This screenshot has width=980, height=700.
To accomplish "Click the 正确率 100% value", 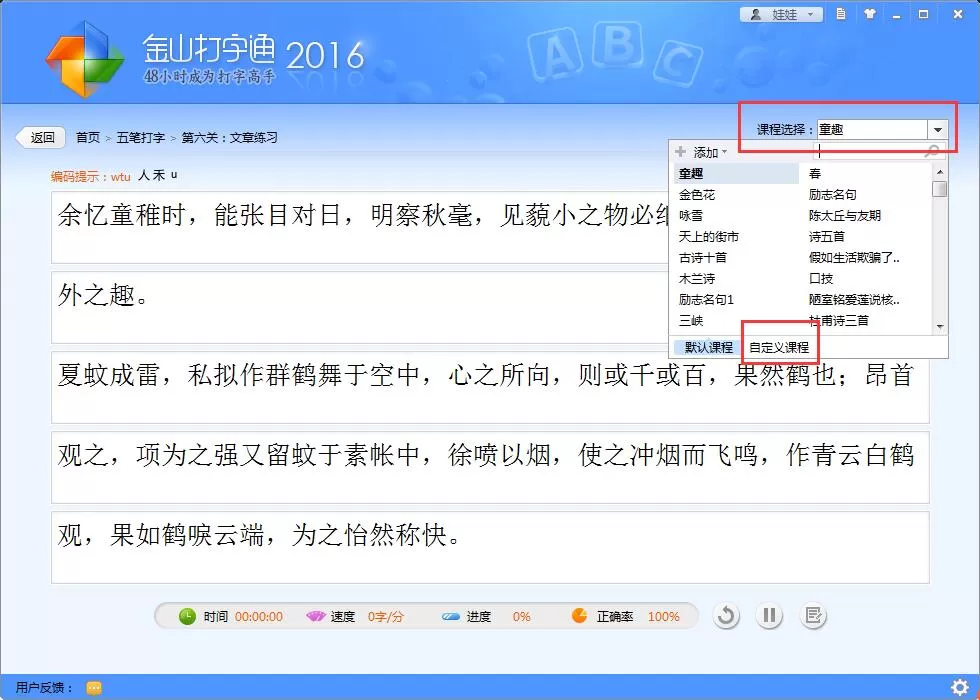I will click(663, 617).
